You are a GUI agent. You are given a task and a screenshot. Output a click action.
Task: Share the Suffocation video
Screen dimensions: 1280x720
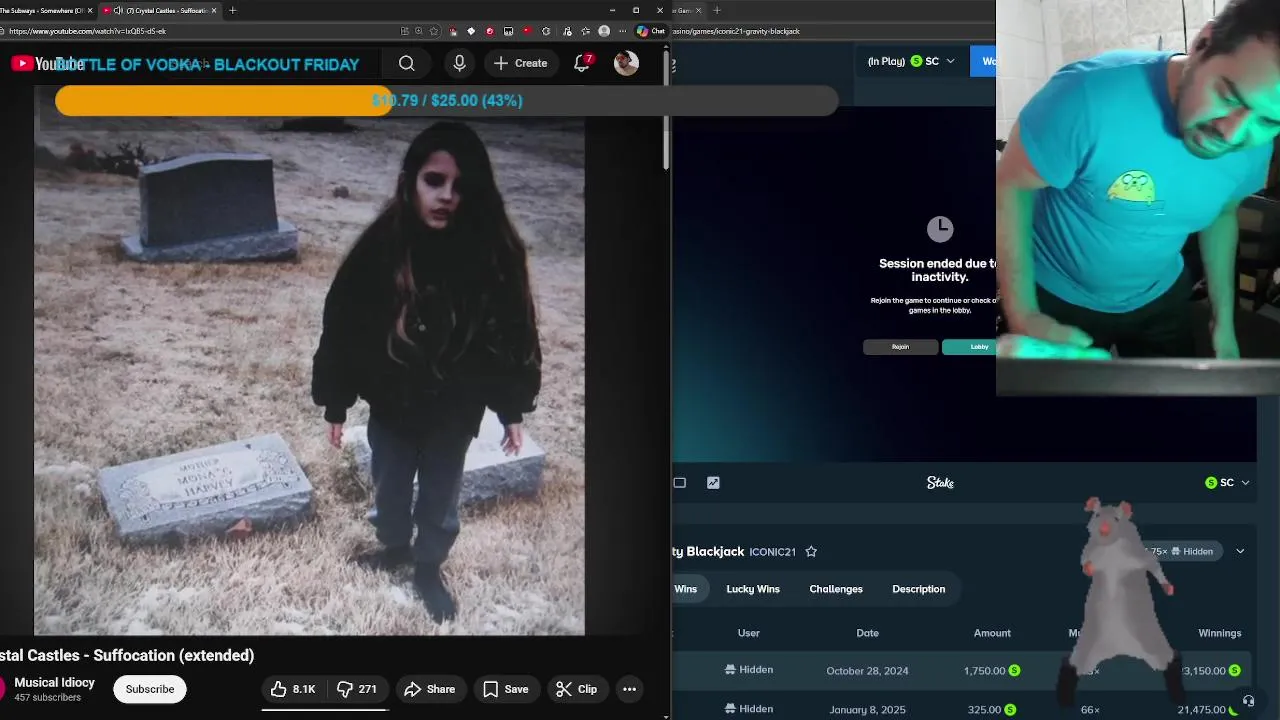(x=430, y=689)
